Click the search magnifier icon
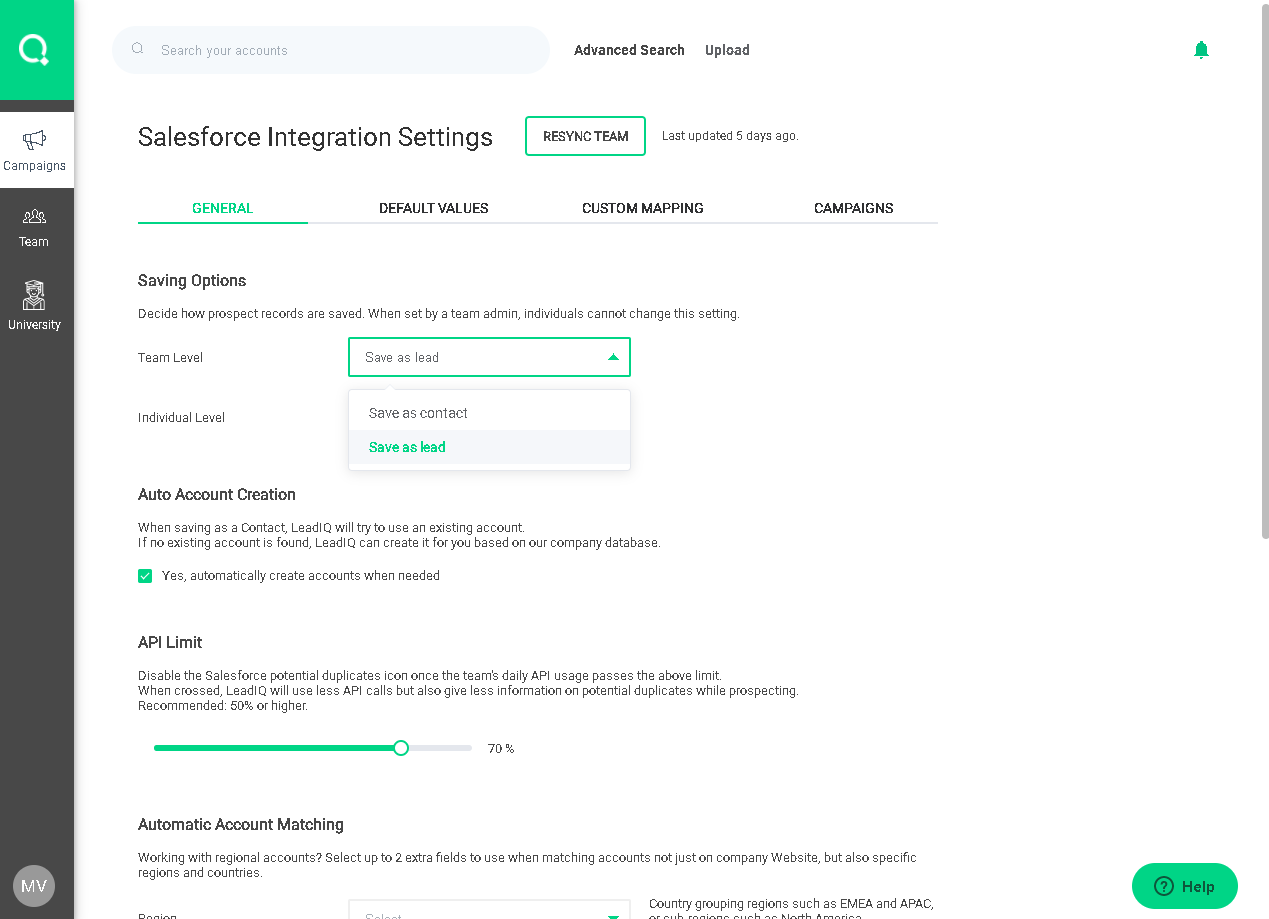This screenshot has height=919, width=1269. click(138, 49)
